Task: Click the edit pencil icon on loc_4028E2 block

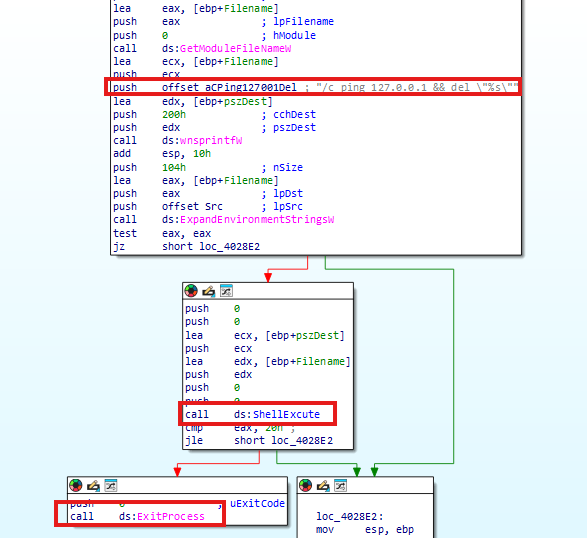Action: click(323, 486)
